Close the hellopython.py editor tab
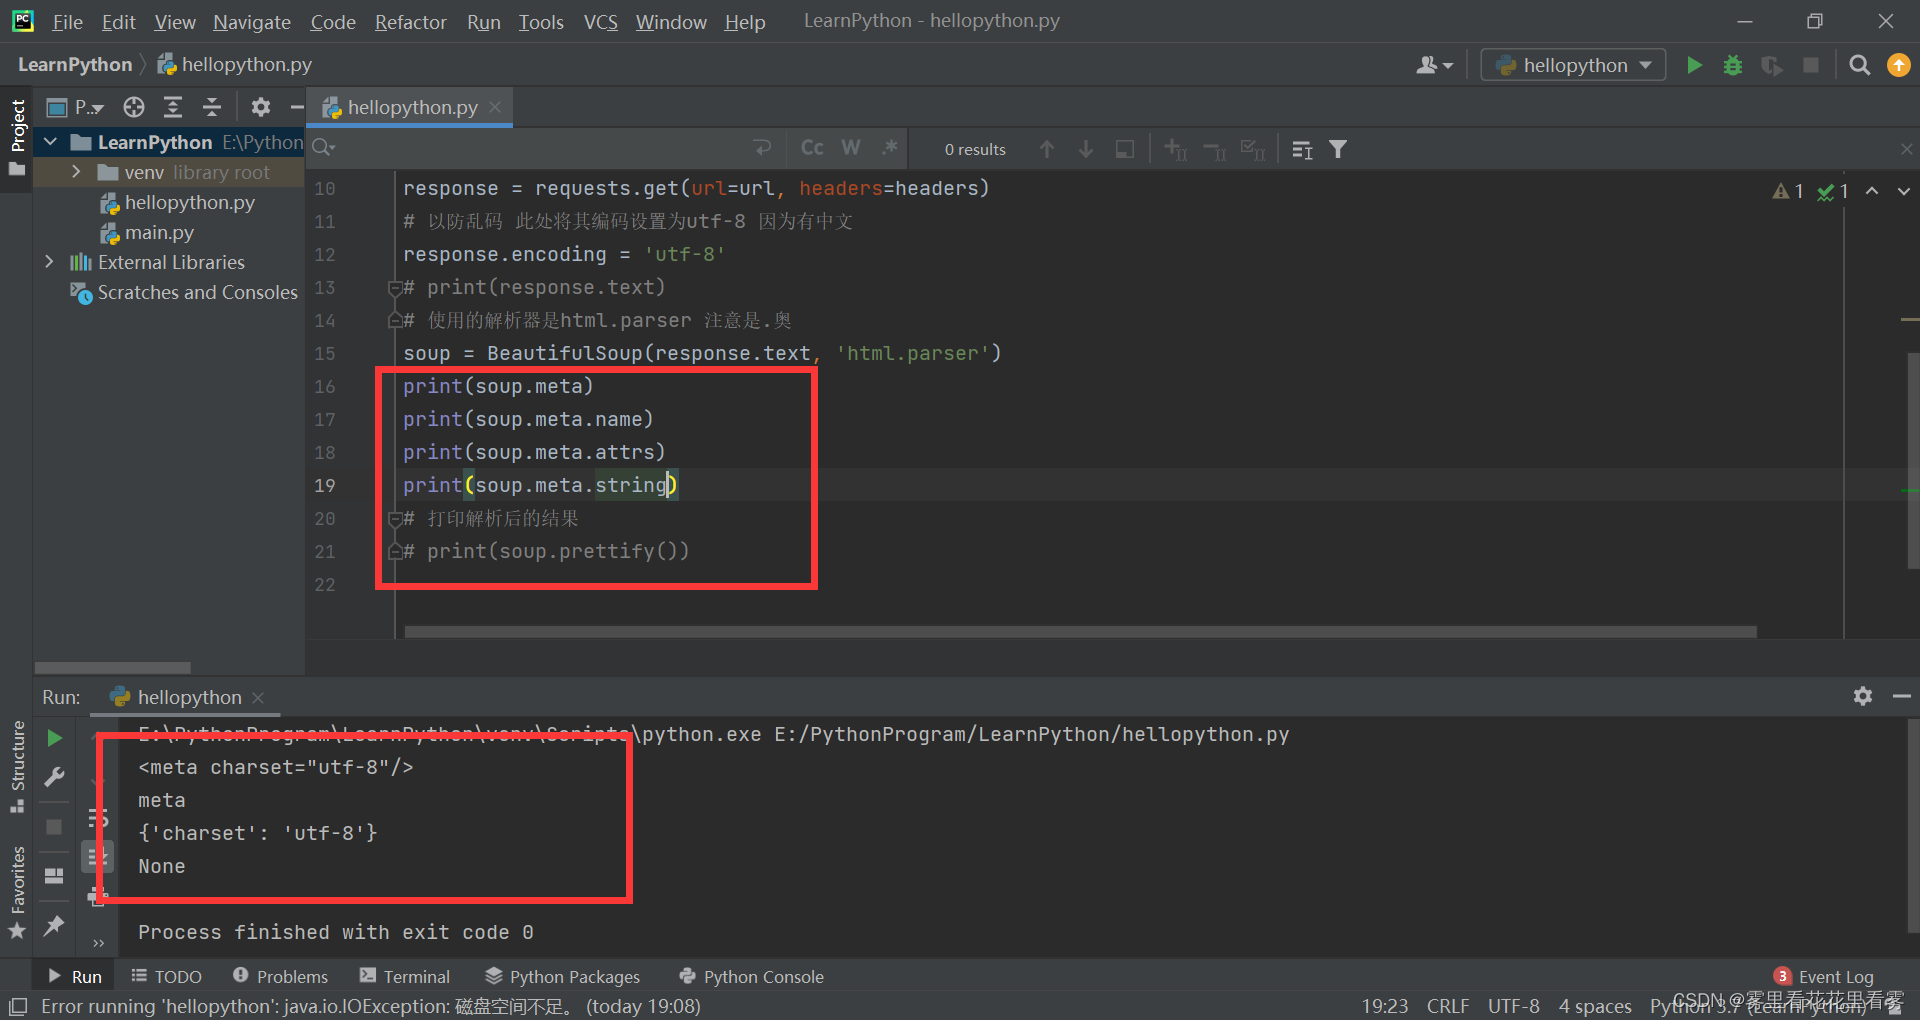This screenshot has height=1020, width=1920. coord(495,107)
